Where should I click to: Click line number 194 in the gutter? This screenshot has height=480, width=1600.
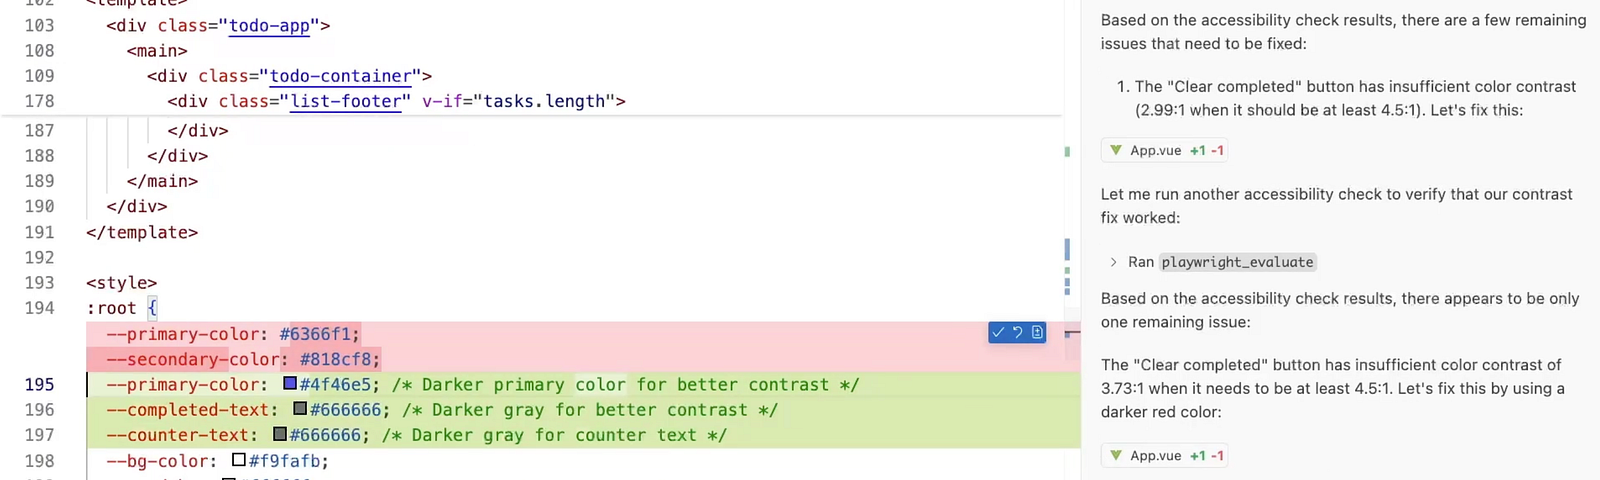click(x=39, y=308)
